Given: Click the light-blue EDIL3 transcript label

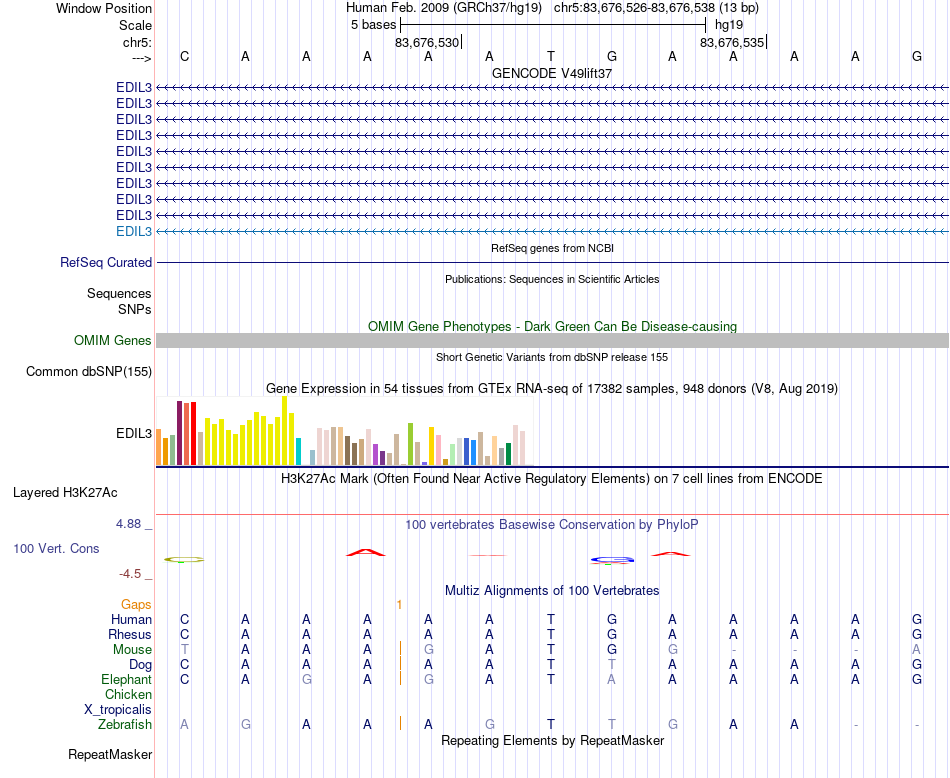Looking at the screenshot, I should tap(134, 231).
